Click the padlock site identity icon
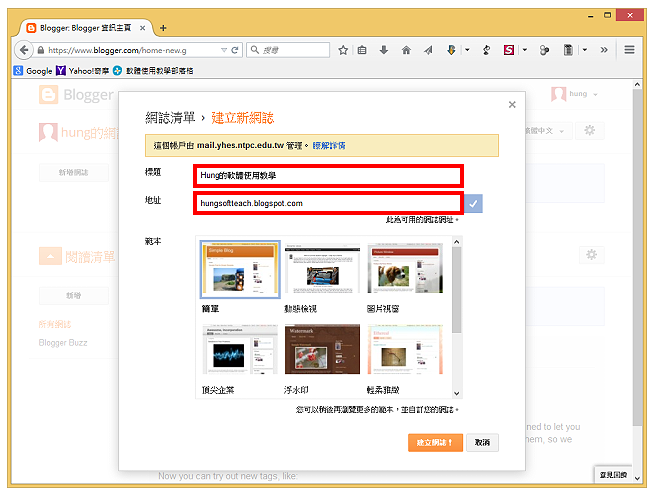Image resolution: width=657 pixels, height=502 pixels. [40, 50]
